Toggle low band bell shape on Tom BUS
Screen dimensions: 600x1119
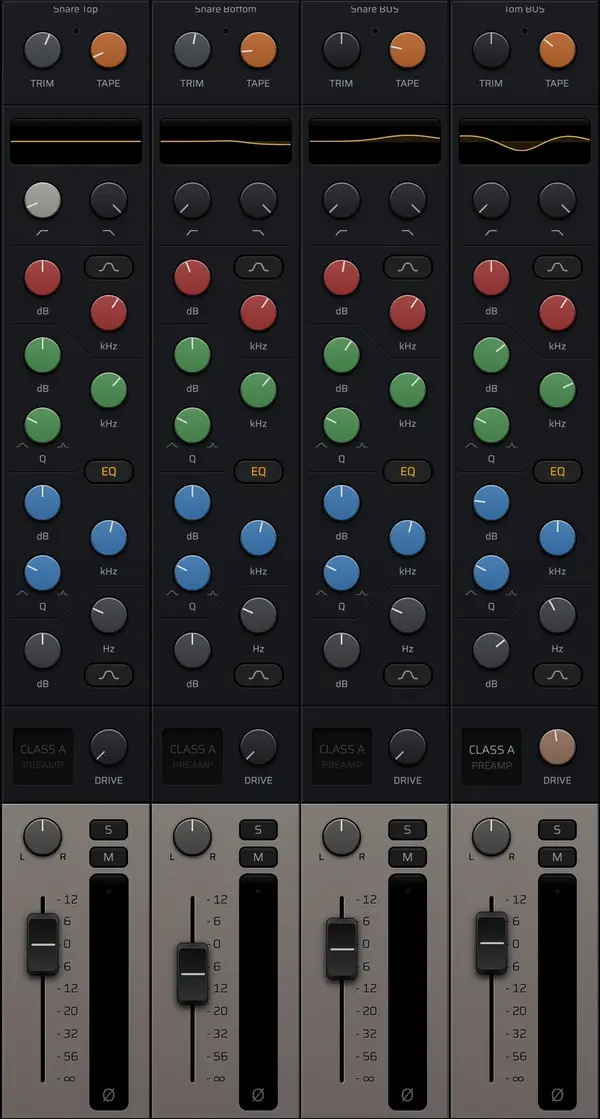pos(557,674)
